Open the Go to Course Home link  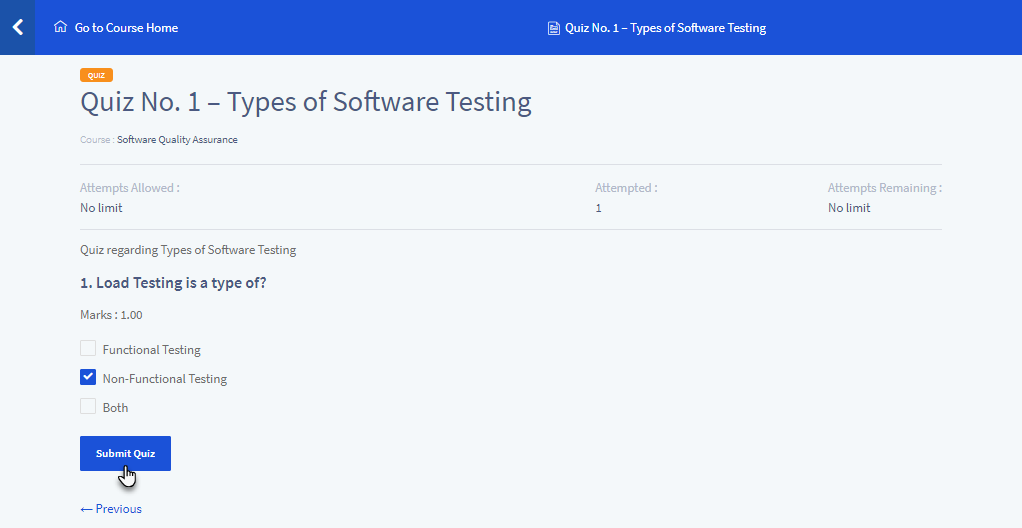126,28
